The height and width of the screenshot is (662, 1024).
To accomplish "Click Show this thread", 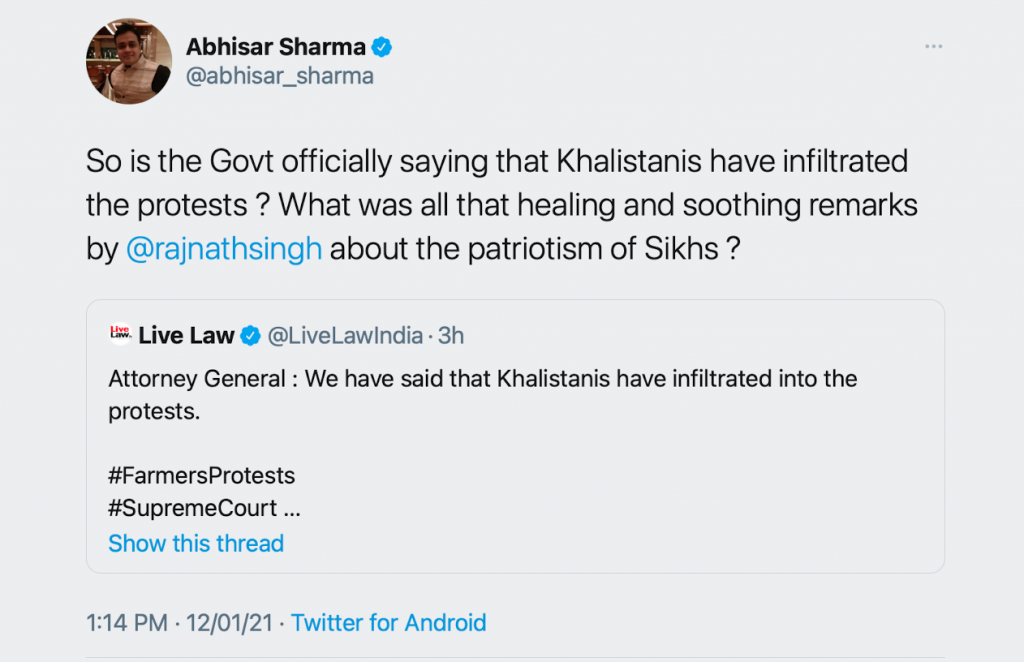I will 196,543.
